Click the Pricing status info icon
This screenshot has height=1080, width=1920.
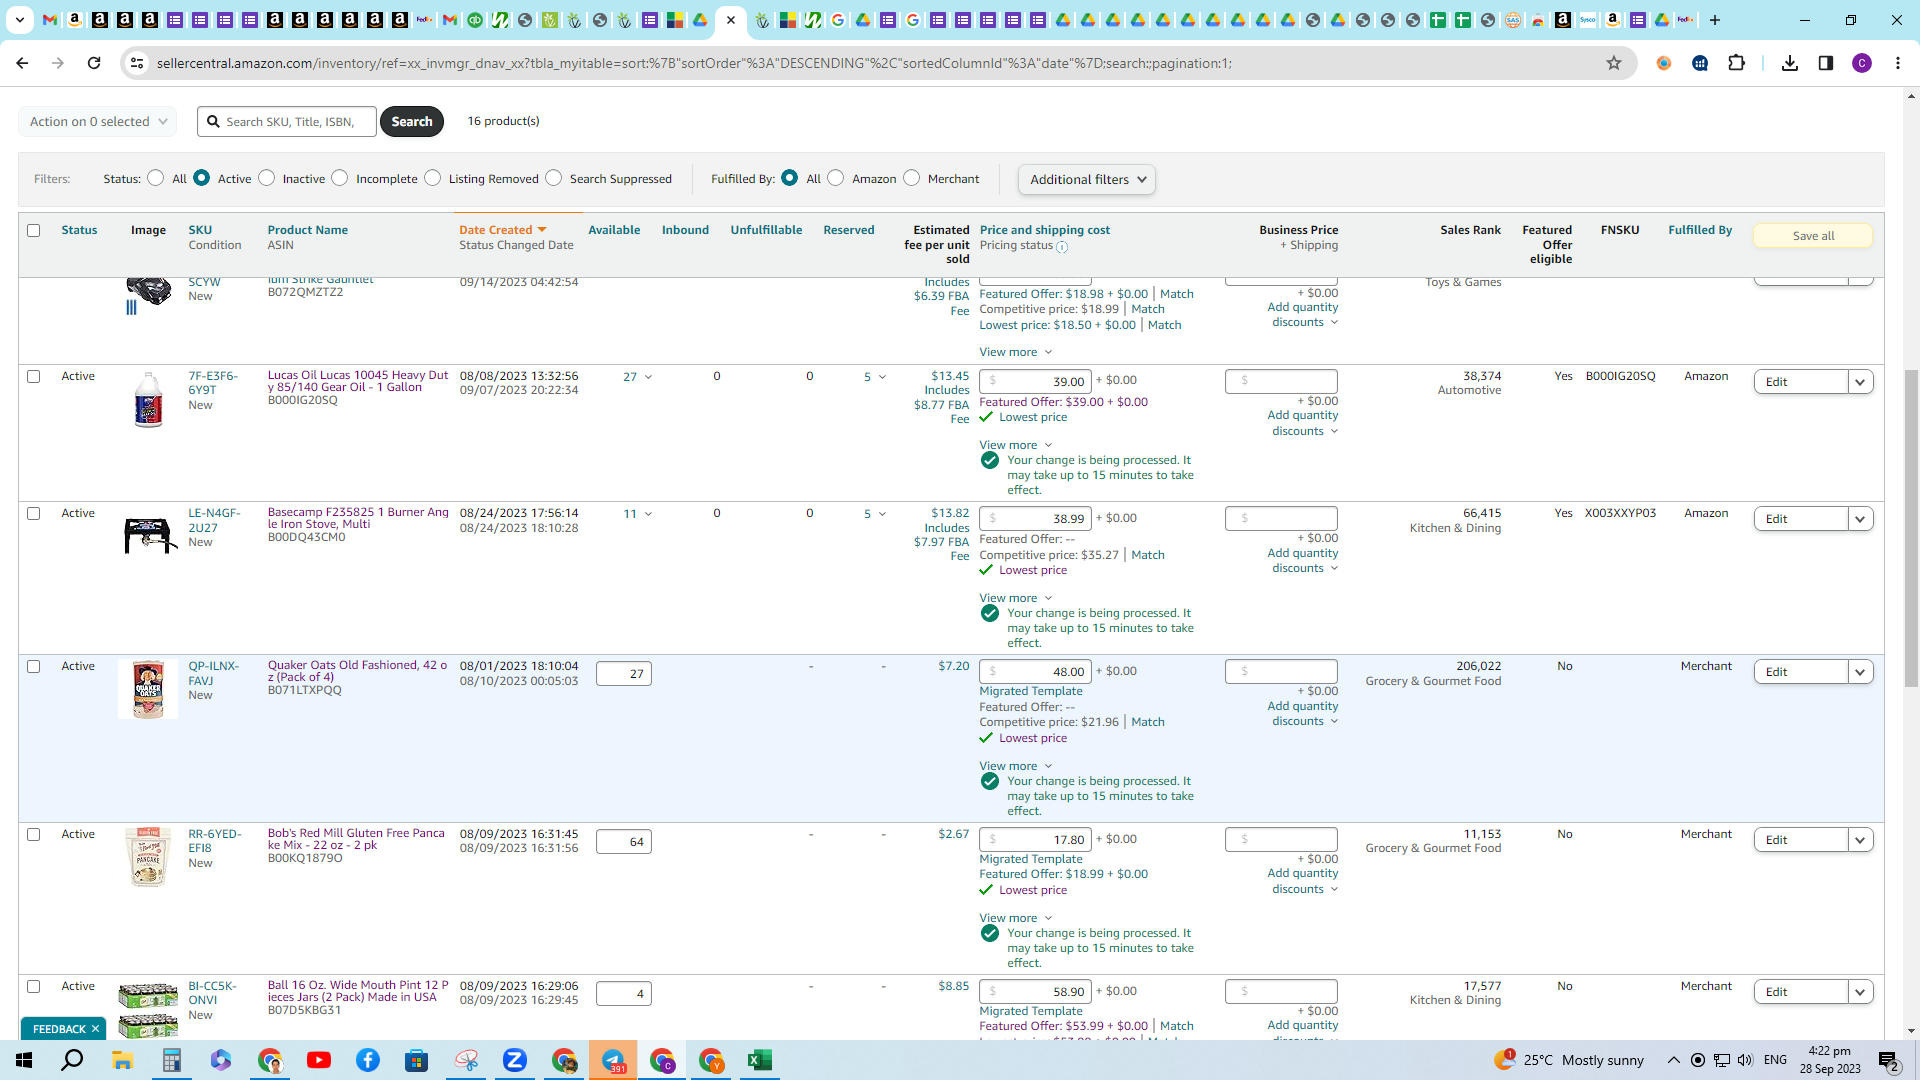(x=1062, y=247)
